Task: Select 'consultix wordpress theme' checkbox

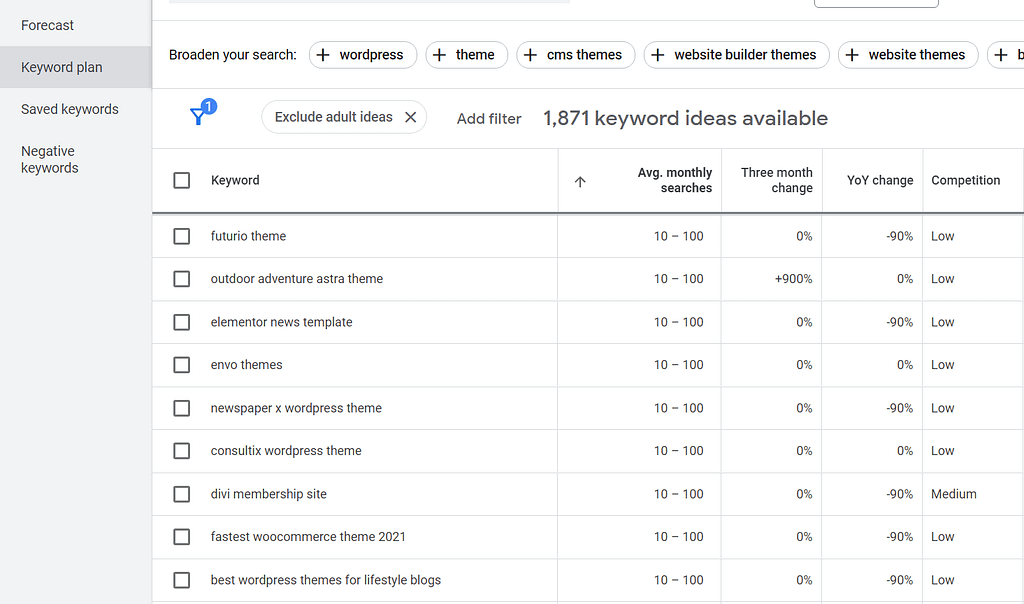Action: coord(182,451)
